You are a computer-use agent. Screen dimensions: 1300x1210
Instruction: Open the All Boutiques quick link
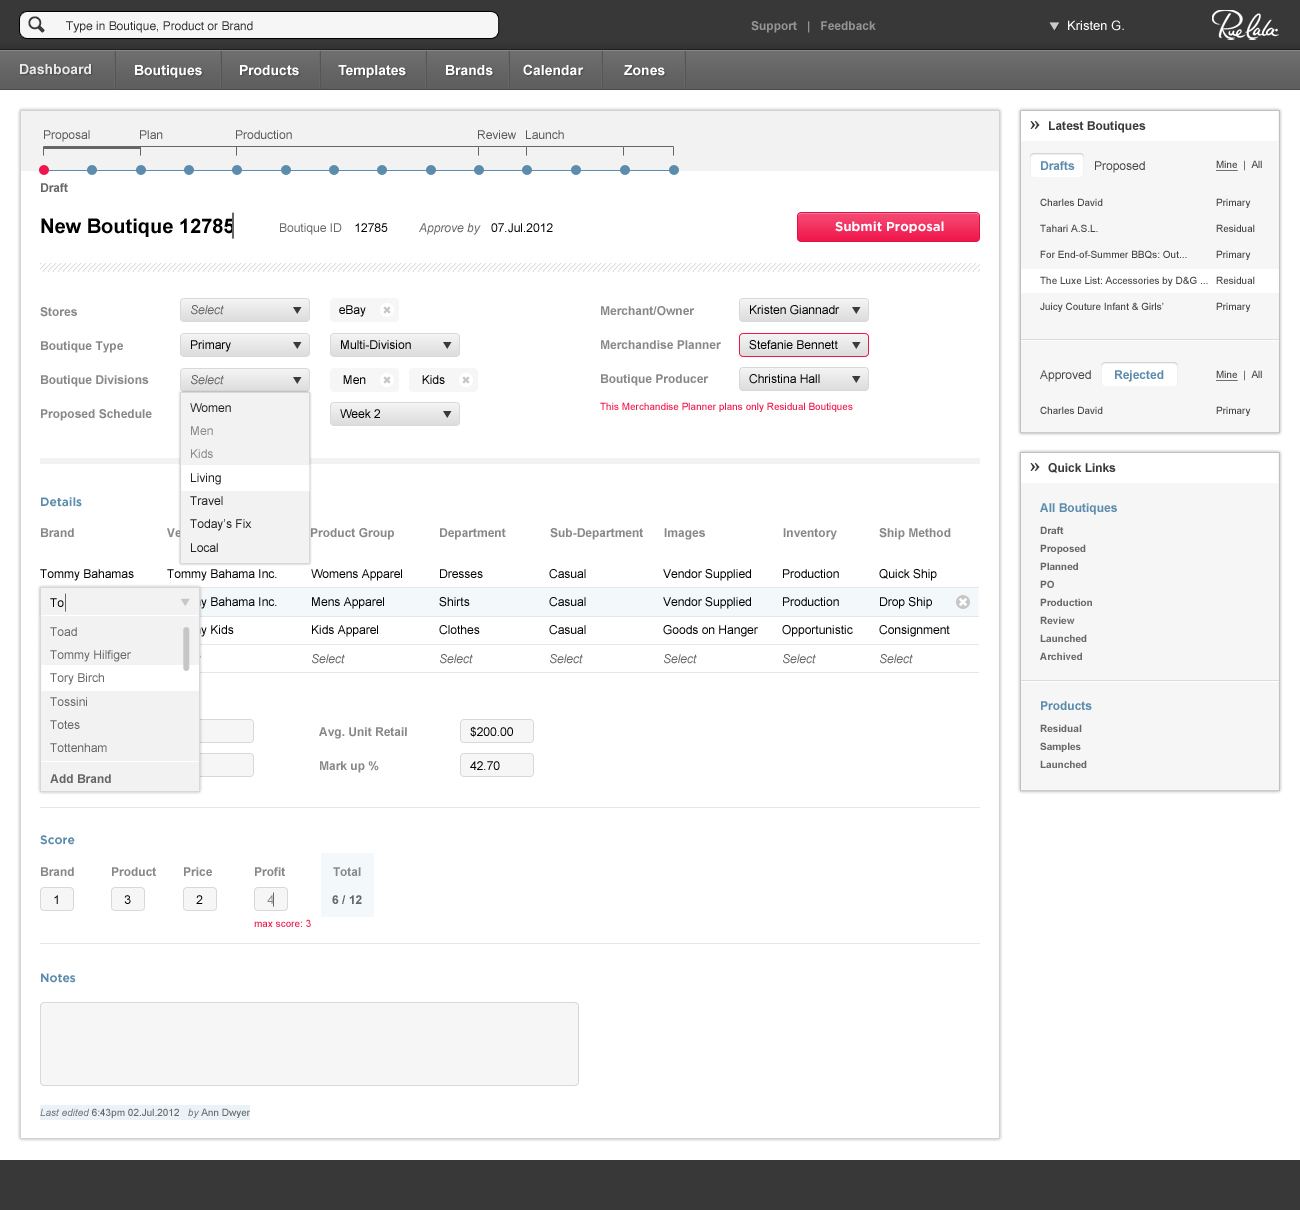coord(1078,508)
